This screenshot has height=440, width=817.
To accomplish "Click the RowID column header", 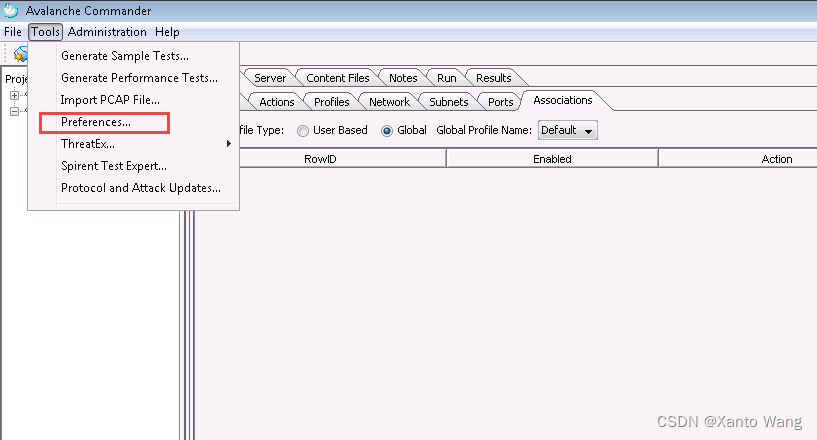I will point(320,159).
